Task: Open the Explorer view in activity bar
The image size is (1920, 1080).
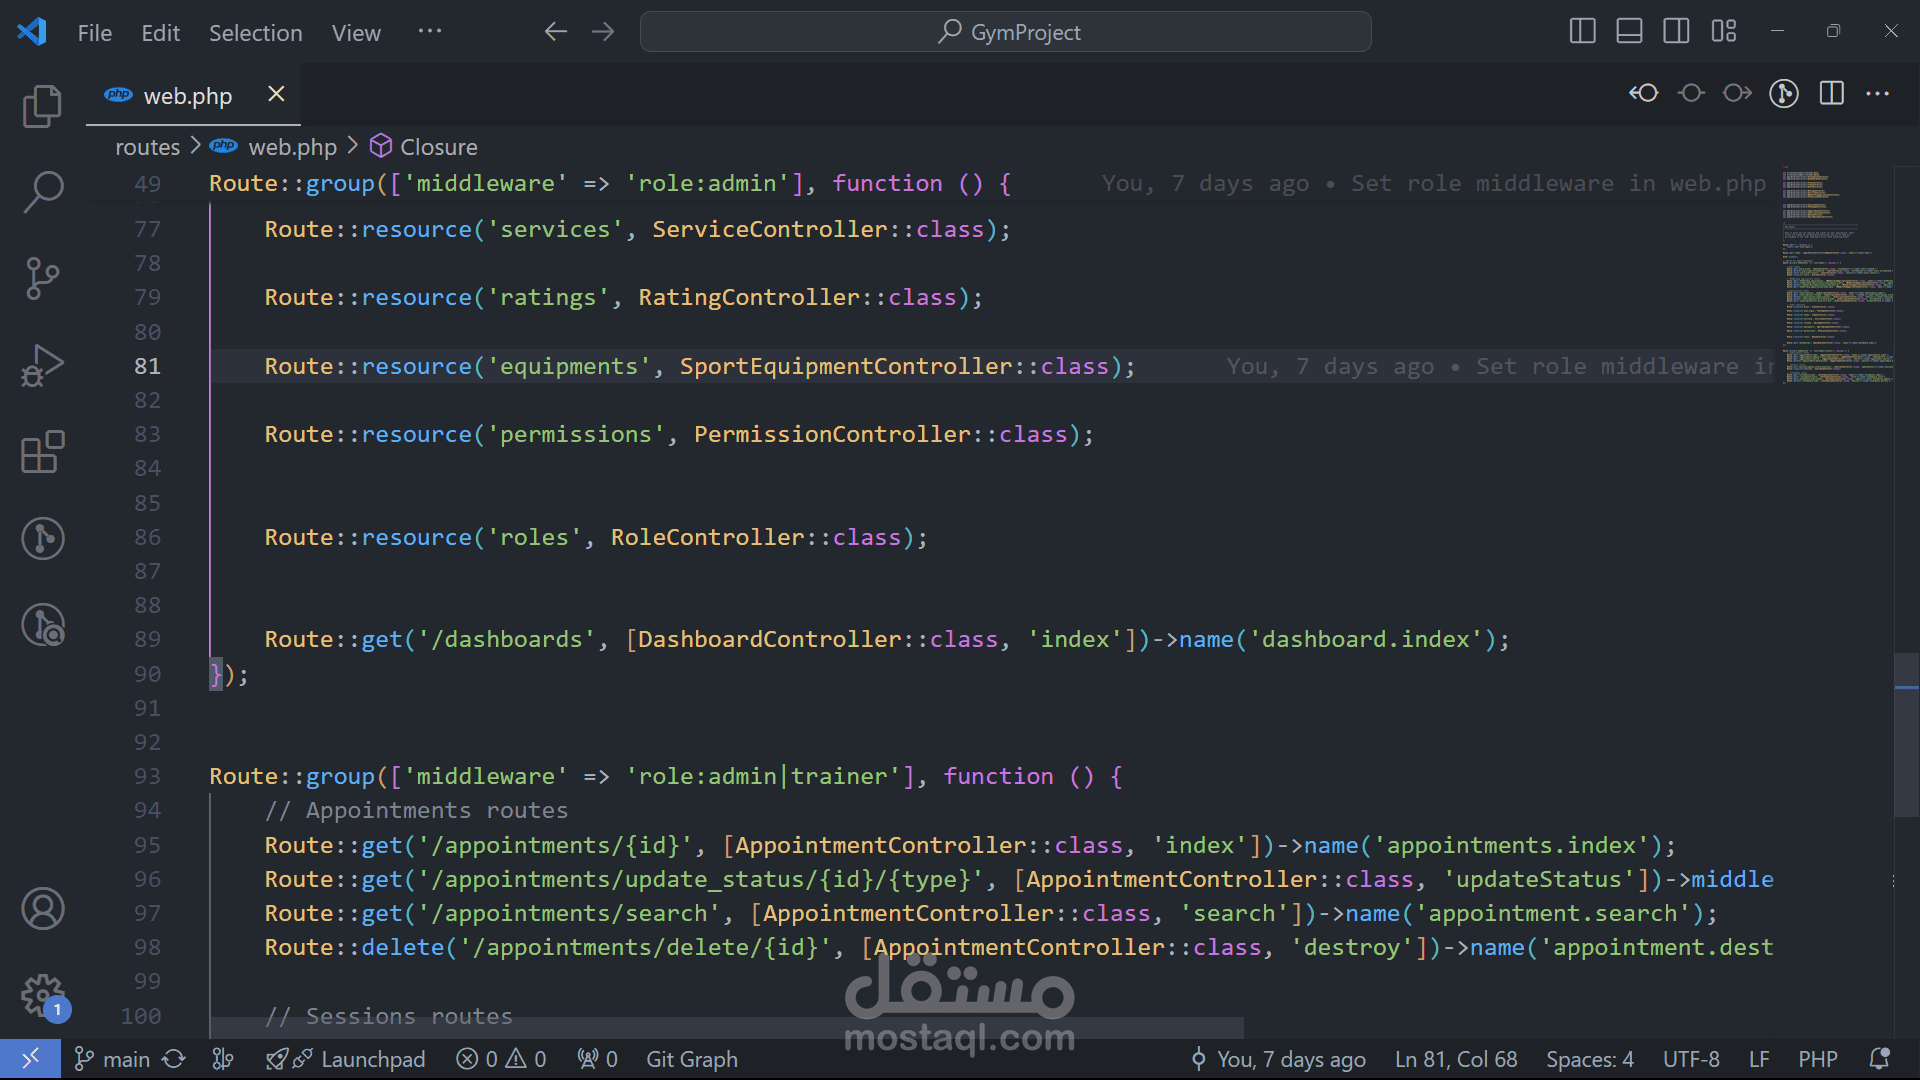Action: coord(42,106)
